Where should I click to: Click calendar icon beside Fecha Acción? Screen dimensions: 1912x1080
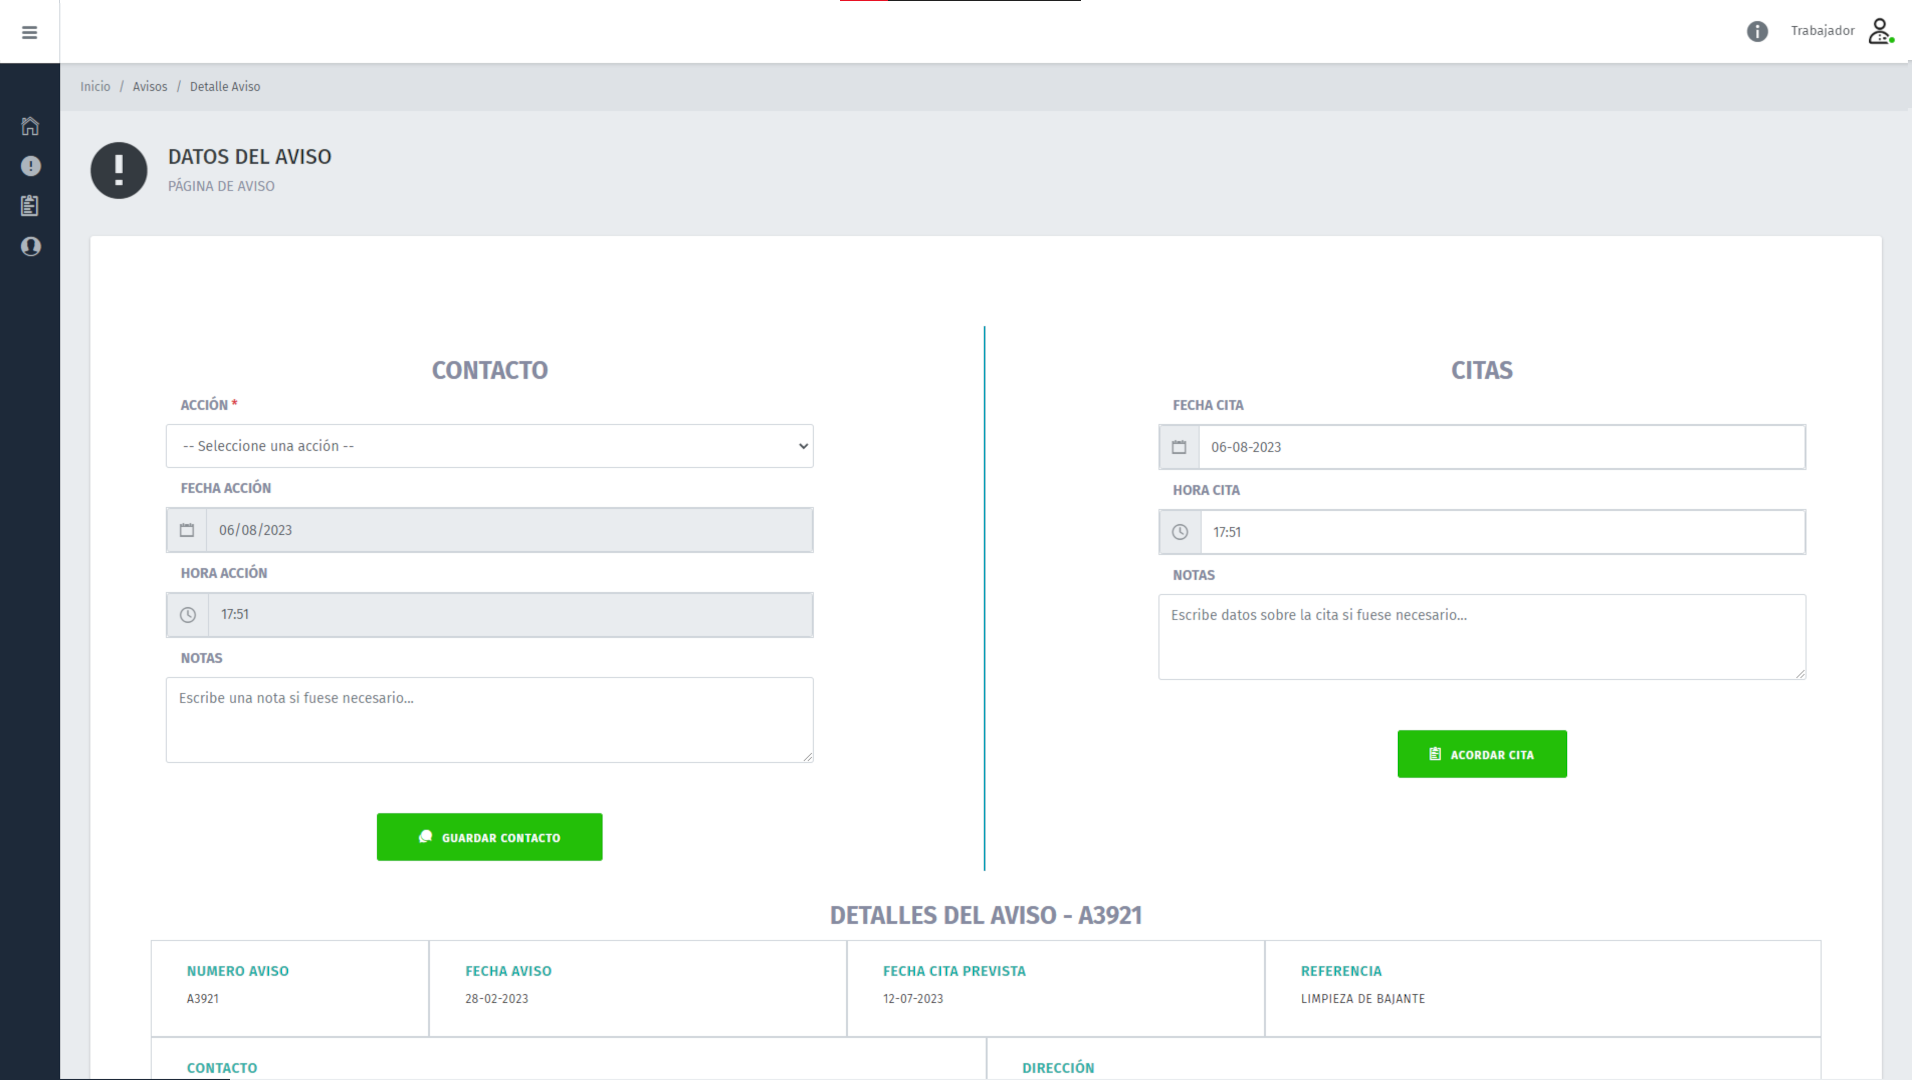(x=187, y=530)
